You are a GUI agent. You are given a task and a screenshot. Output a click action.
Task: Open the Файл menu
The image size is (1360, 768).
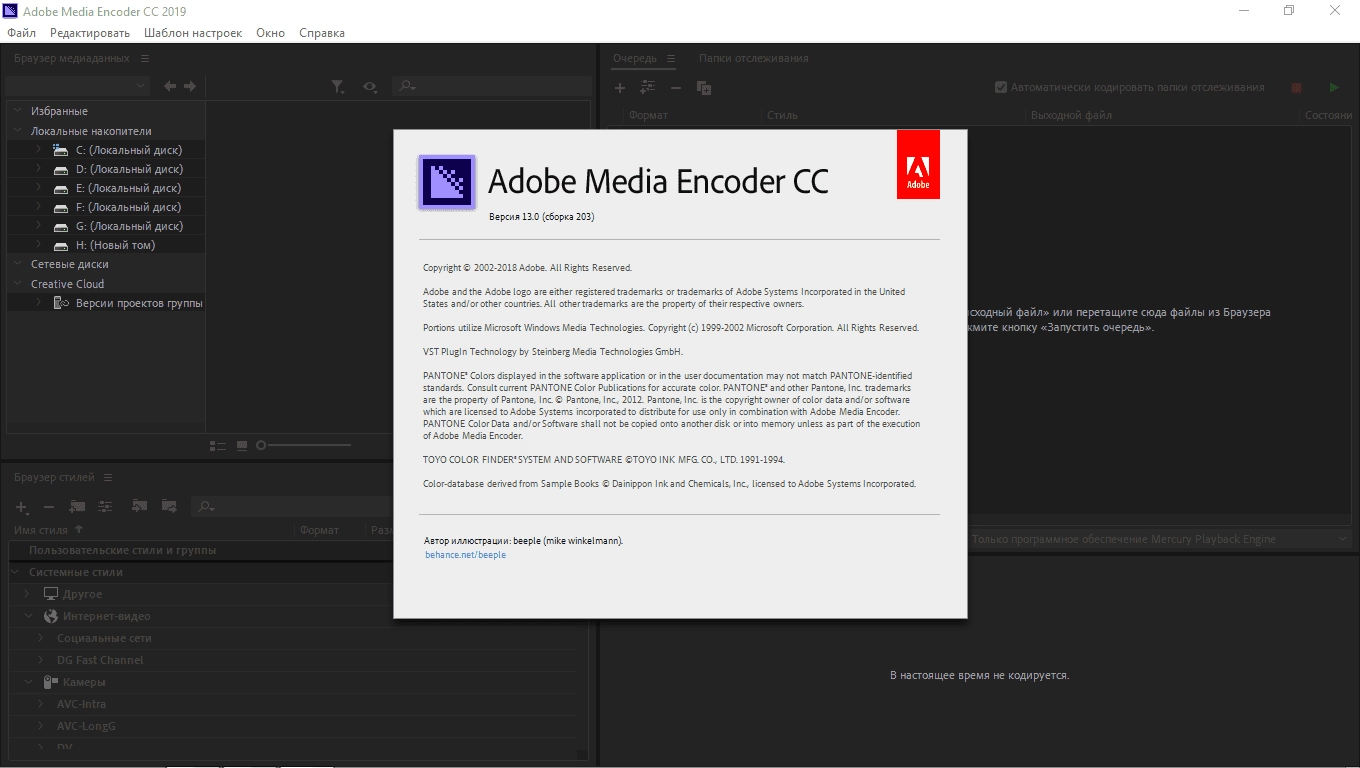[x=21, y=33]
